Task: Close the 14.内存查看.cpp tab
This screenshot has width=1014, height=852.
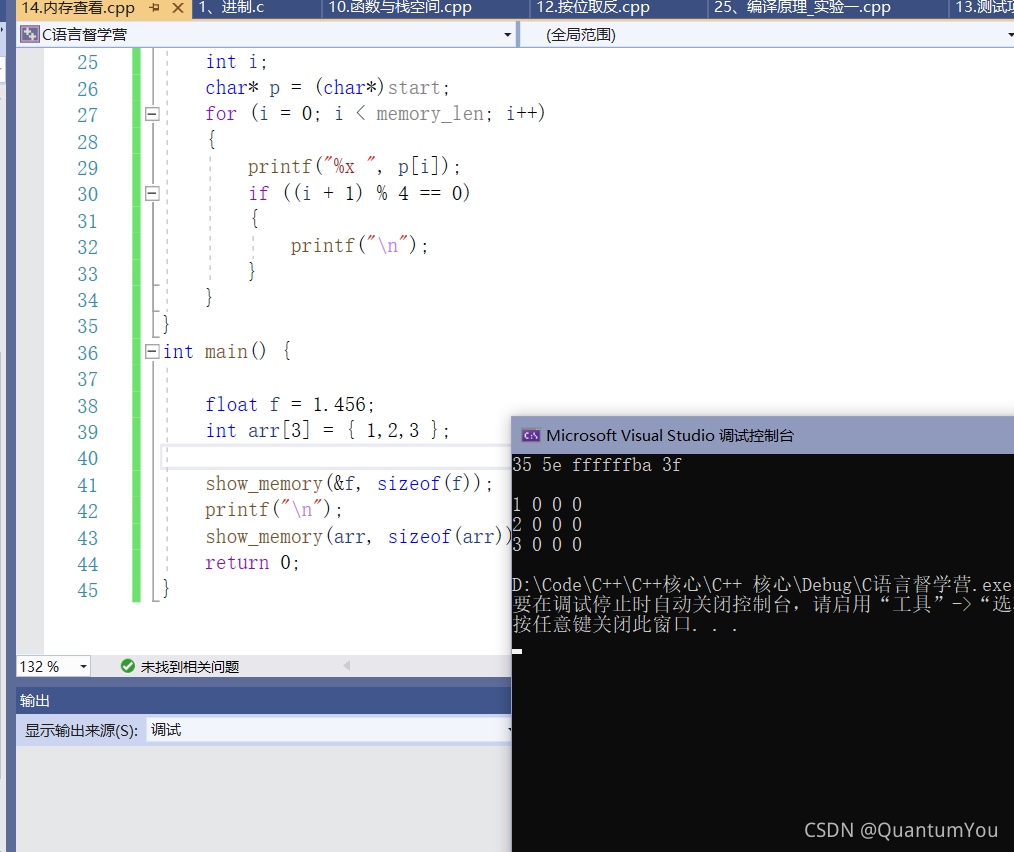Action: point(178,8)
